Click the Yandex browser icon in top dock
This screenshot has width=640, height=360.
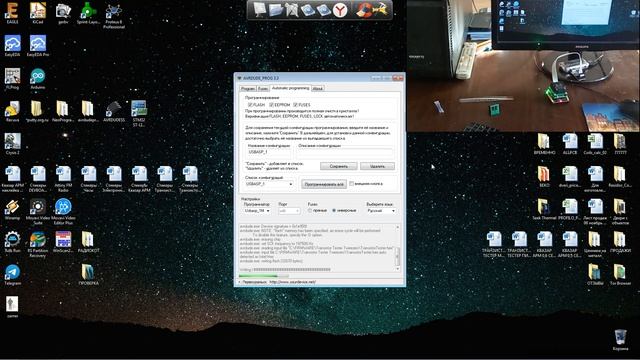[340, 10]
